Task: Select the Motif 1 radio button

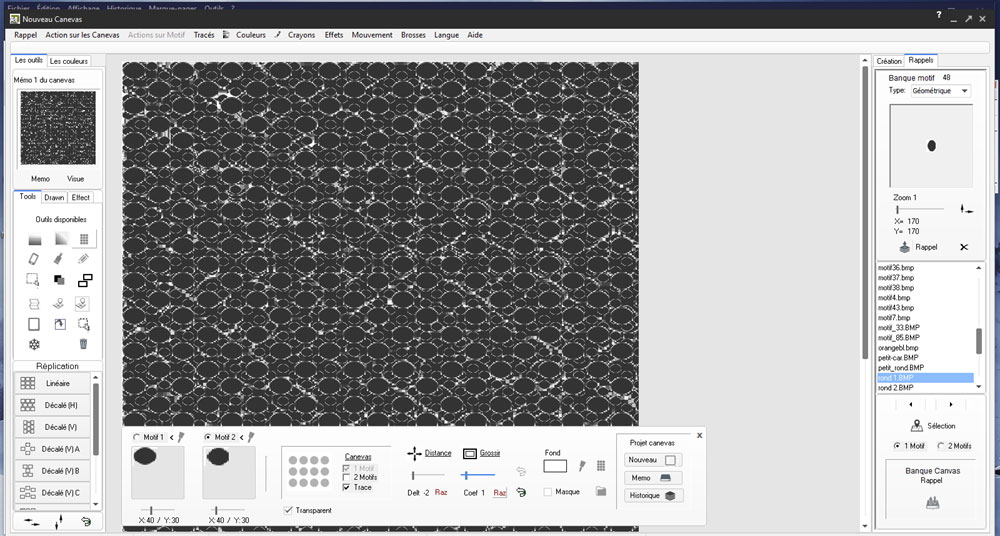Action: (137, 437)
